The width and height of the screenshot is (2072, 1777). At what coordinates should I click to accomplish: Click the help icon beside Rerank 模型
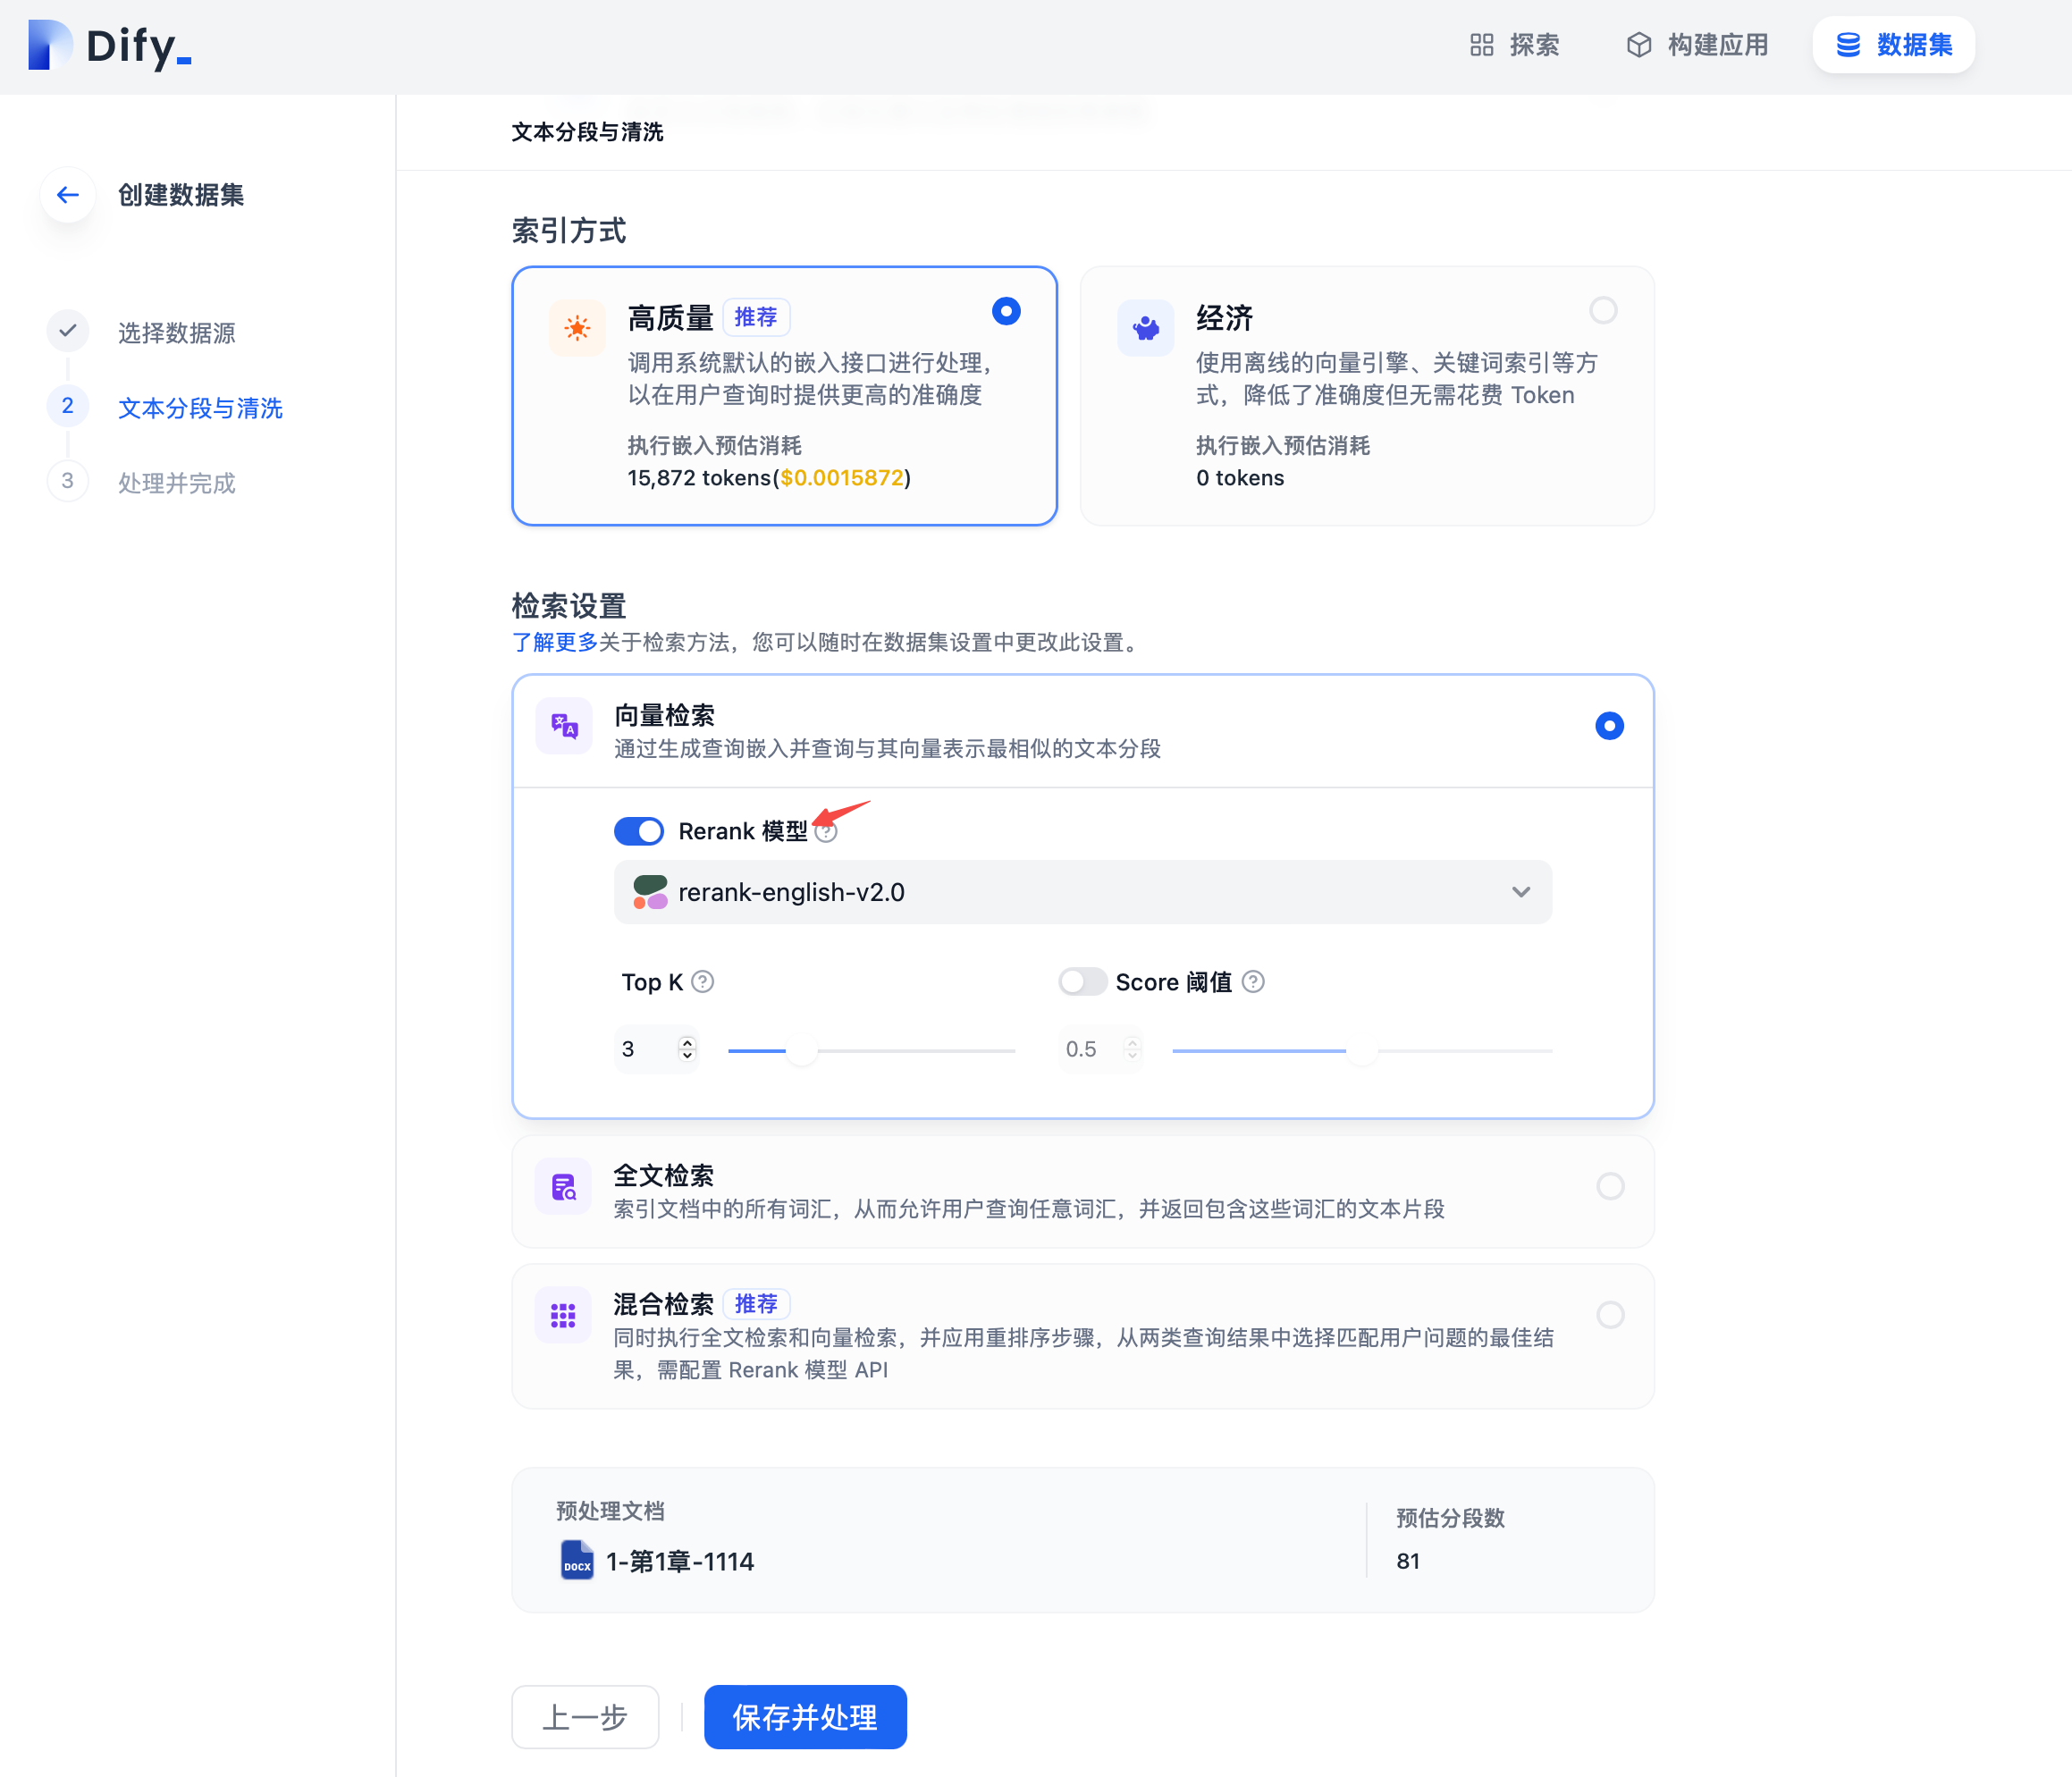pos(826,832)
